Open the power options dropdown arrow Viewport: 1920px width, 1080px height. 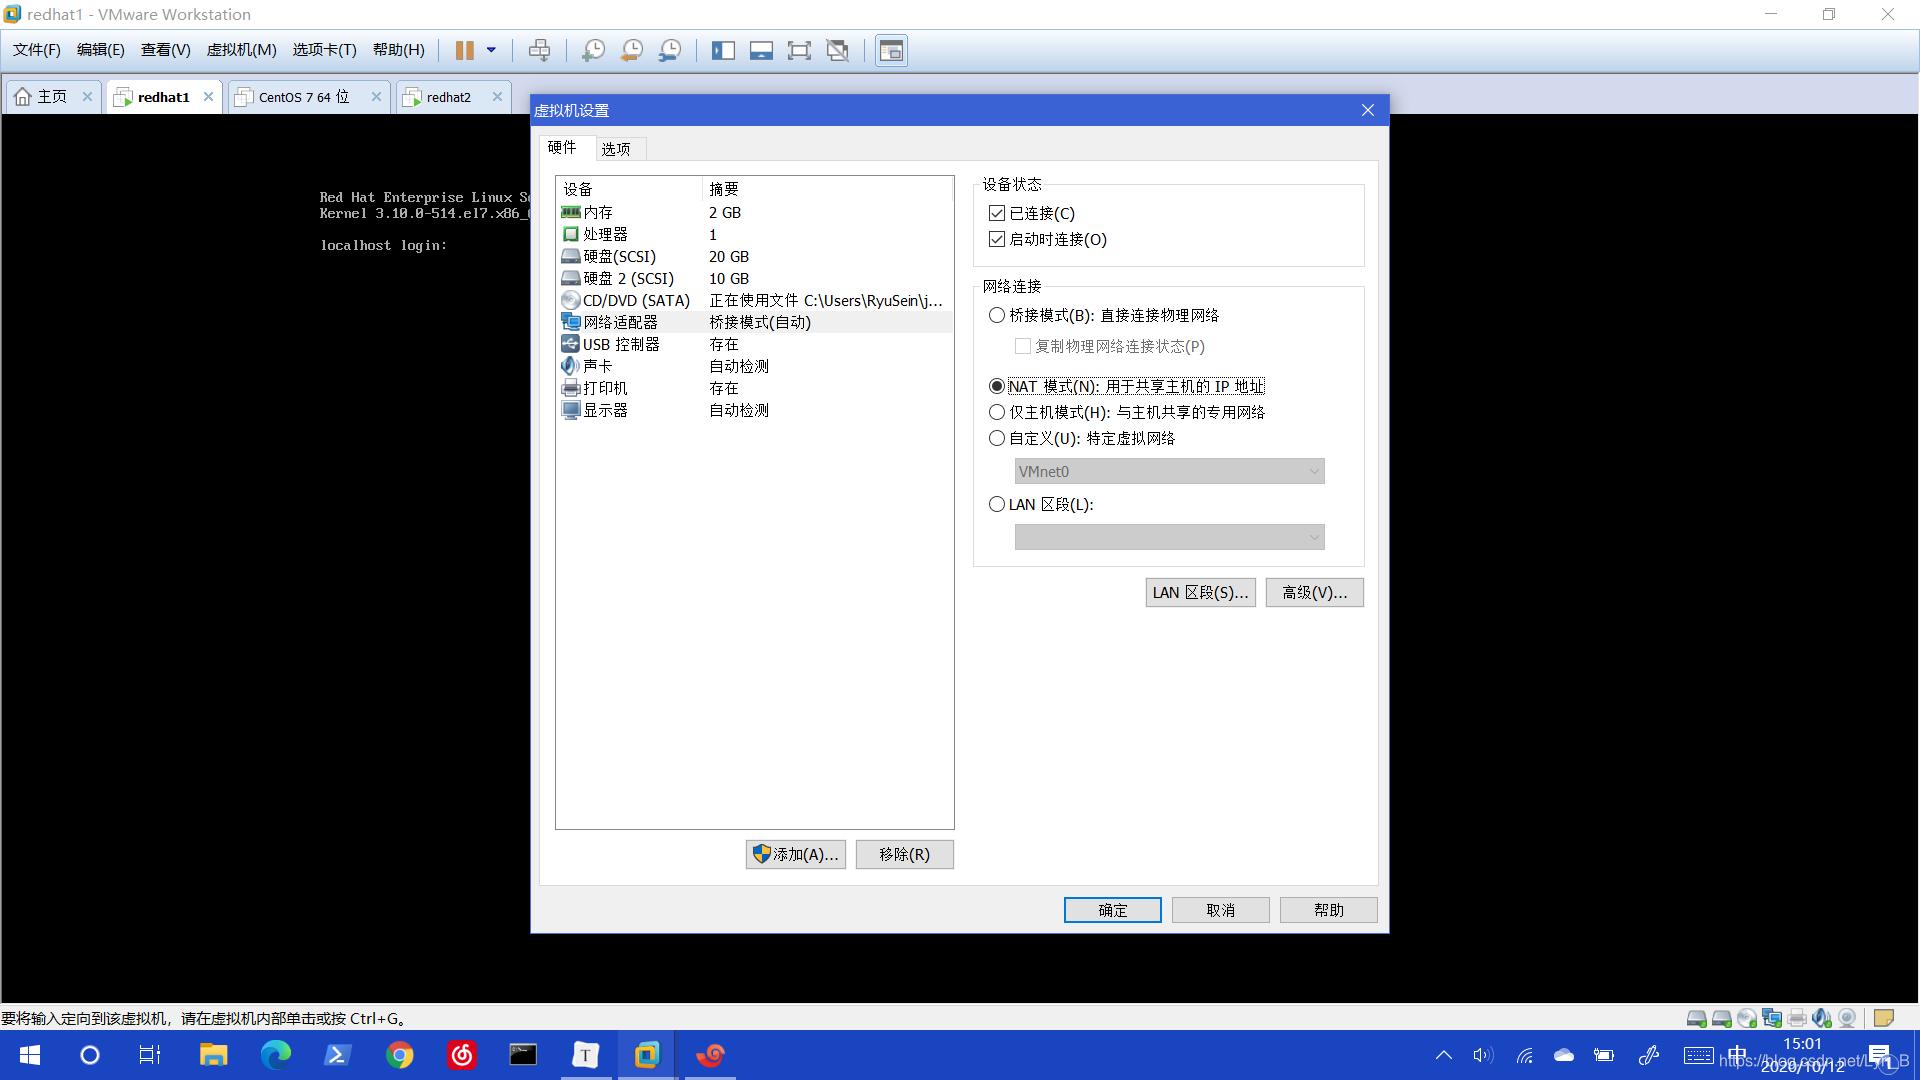pyautogui.click(x=491, y=50)
